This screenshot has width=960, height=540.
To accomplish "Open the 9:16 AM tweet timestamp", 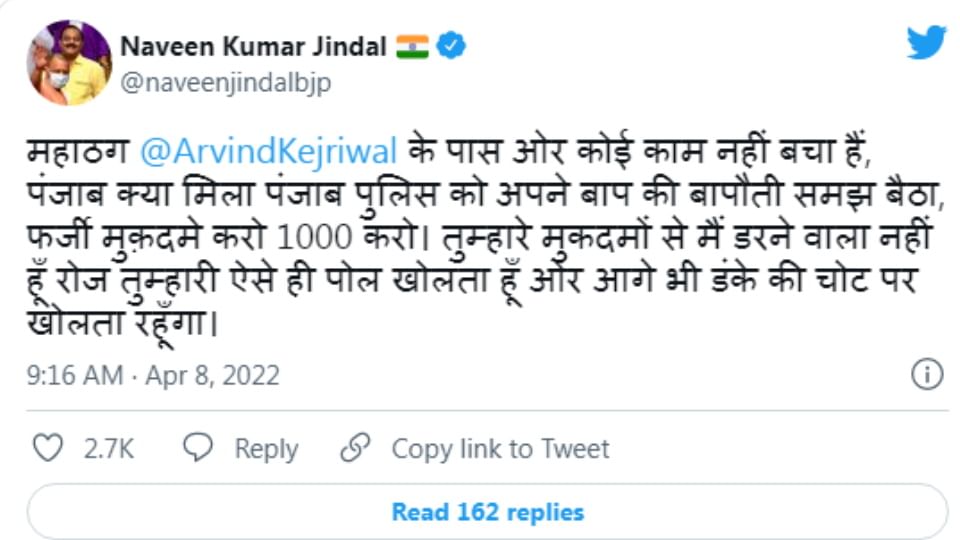I will [x=75, y=376].
